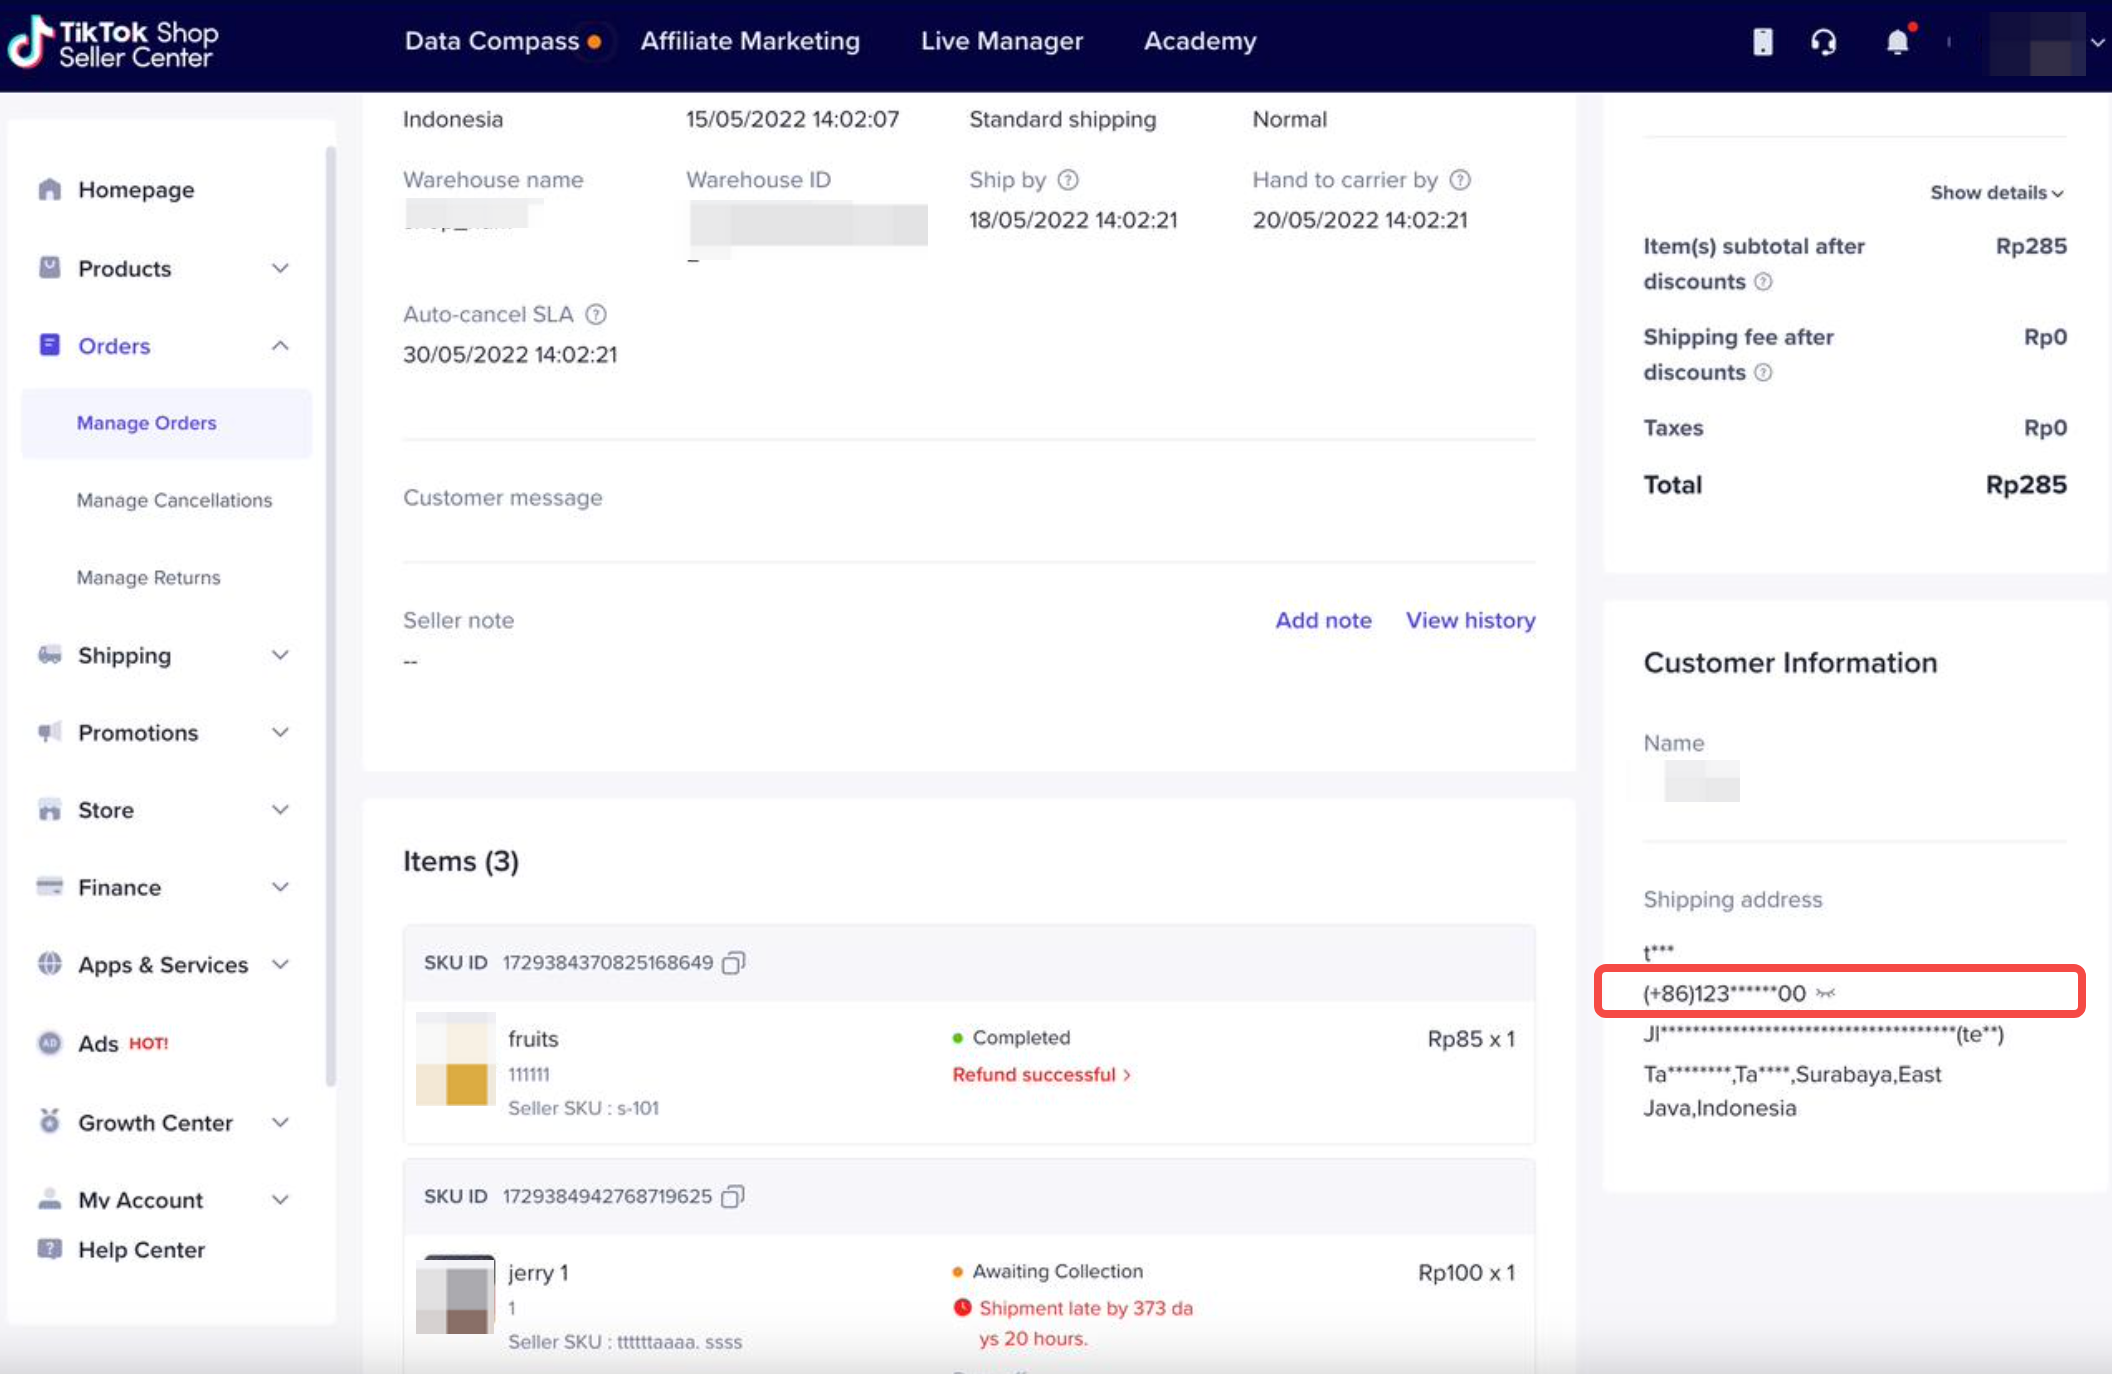
Task: Click the fruits product thumbnail
Action: (x=456, y=1058)
